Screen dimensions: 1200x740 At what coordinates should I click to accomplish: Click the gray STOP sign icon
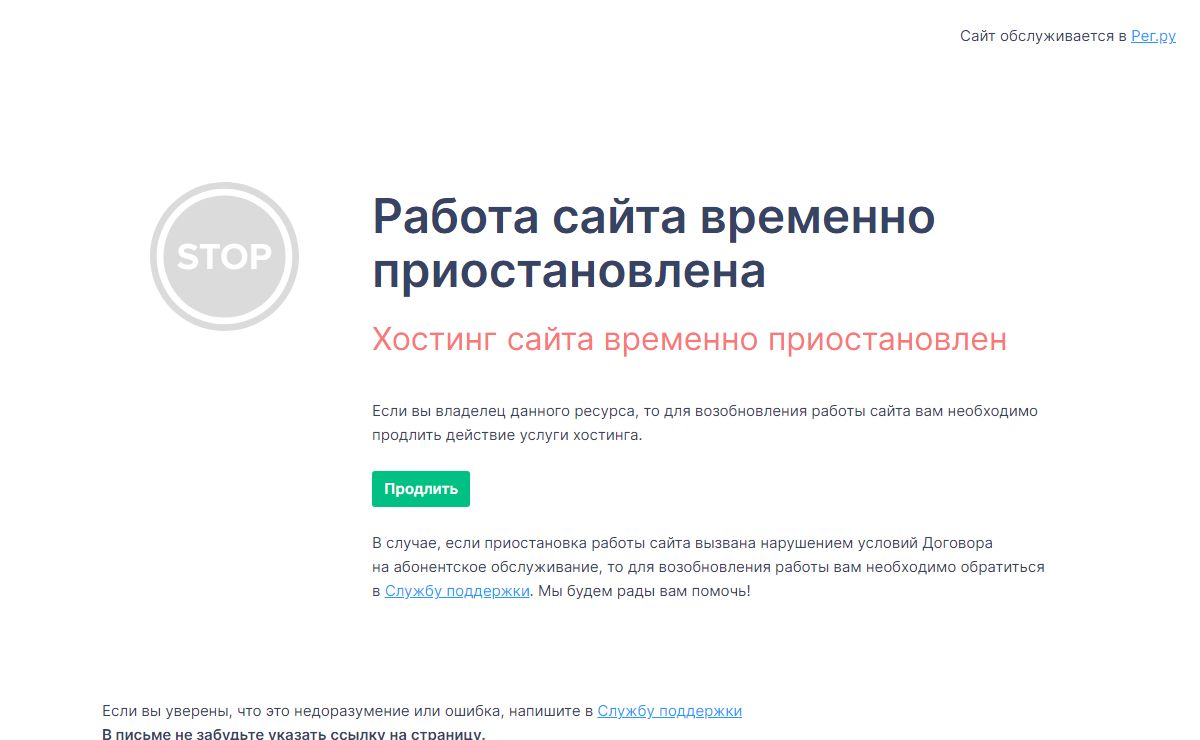225,256
